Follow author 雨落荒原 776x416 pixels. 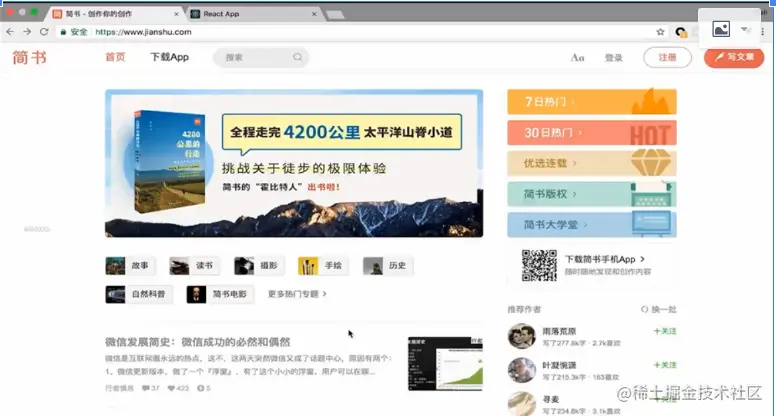tap(665, 331)
